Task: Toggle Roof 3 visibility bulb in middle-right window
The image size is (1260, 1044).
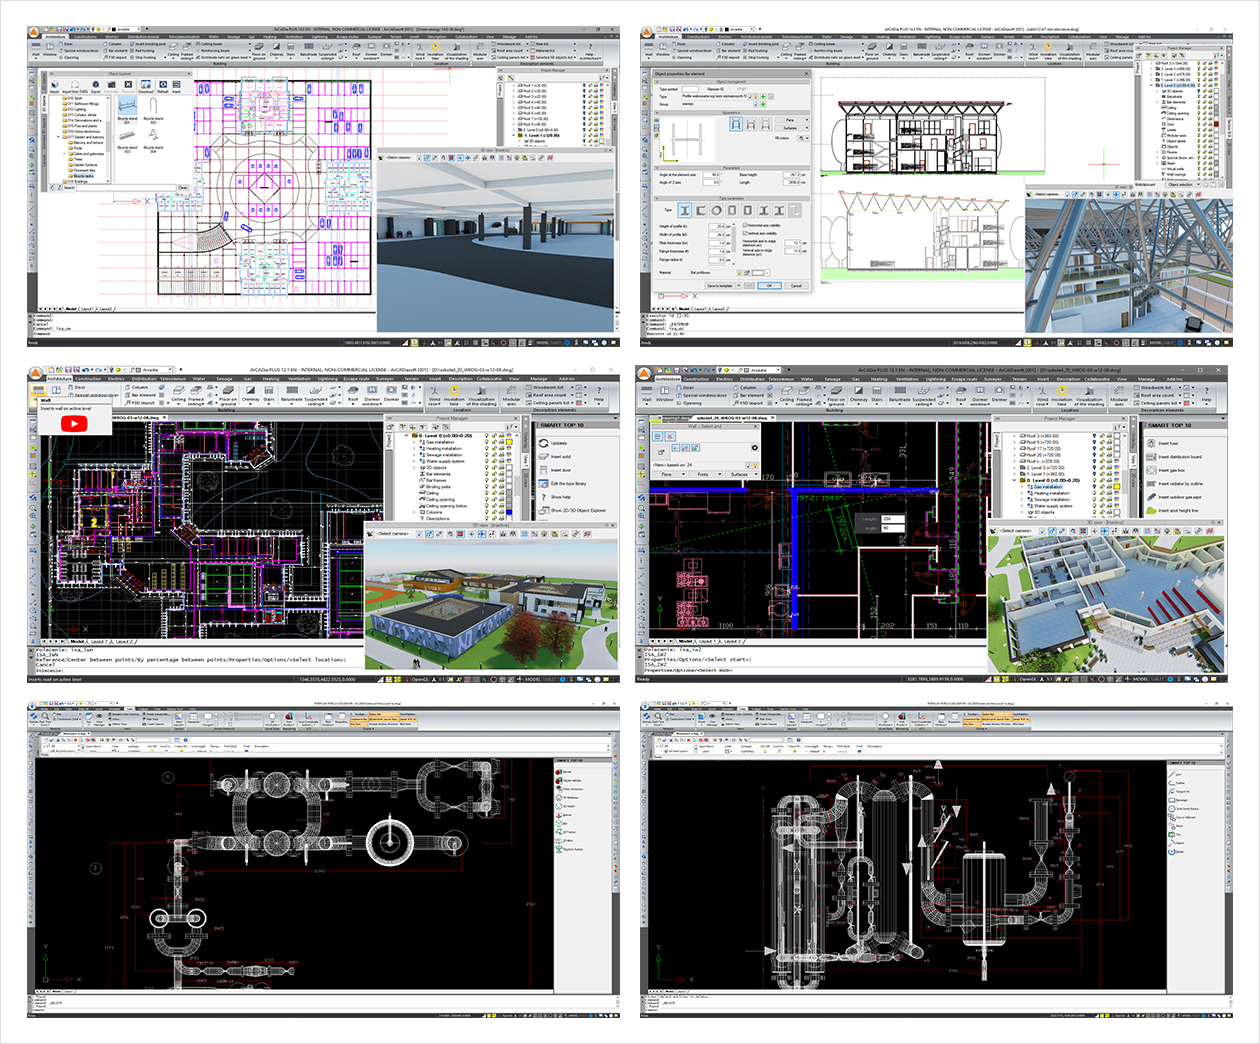Action: (1095, 436)
